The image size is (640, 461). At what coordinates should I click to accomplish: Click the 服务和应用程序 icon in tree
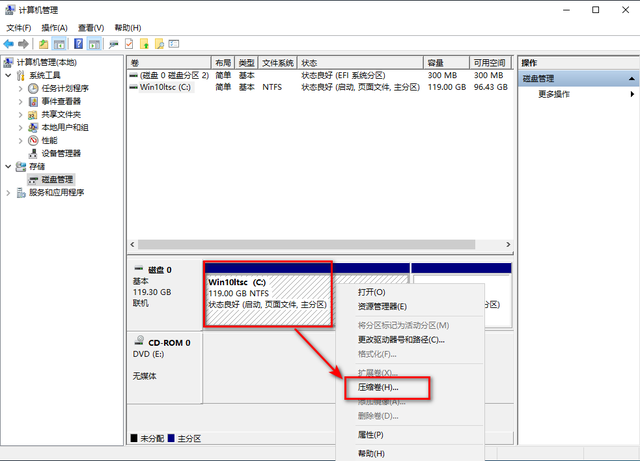coord(21,193)
